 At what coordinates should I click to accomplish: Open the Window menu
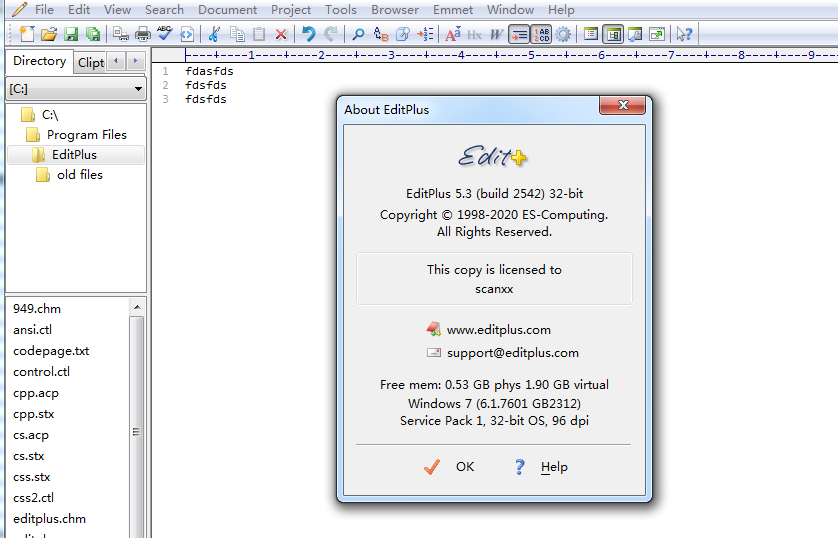510,10
